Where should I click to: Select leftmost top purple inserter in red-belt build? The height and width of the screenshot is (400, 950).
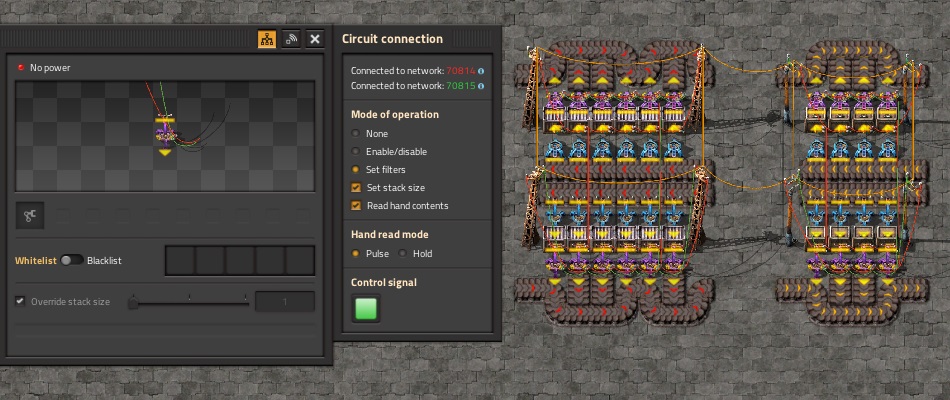(554, 99)
